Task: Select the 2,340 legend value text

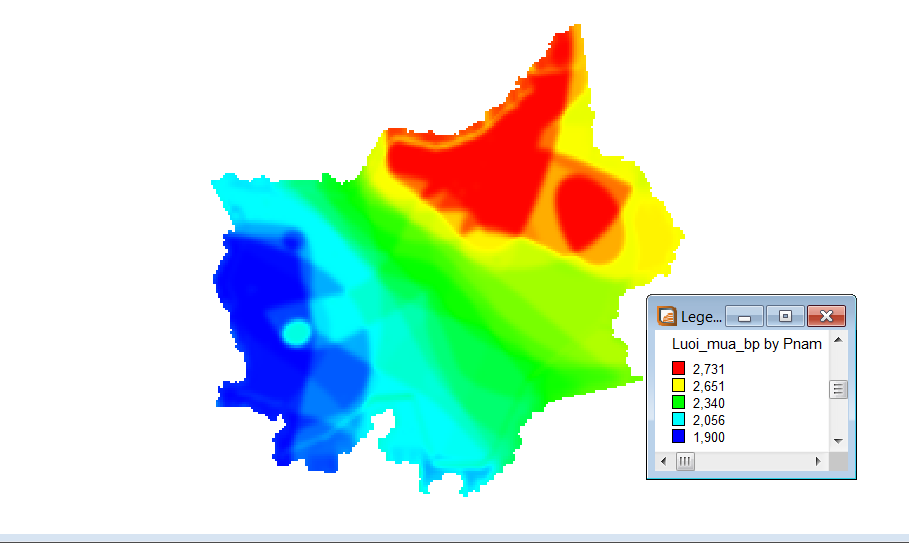Action: click(708, 403)
